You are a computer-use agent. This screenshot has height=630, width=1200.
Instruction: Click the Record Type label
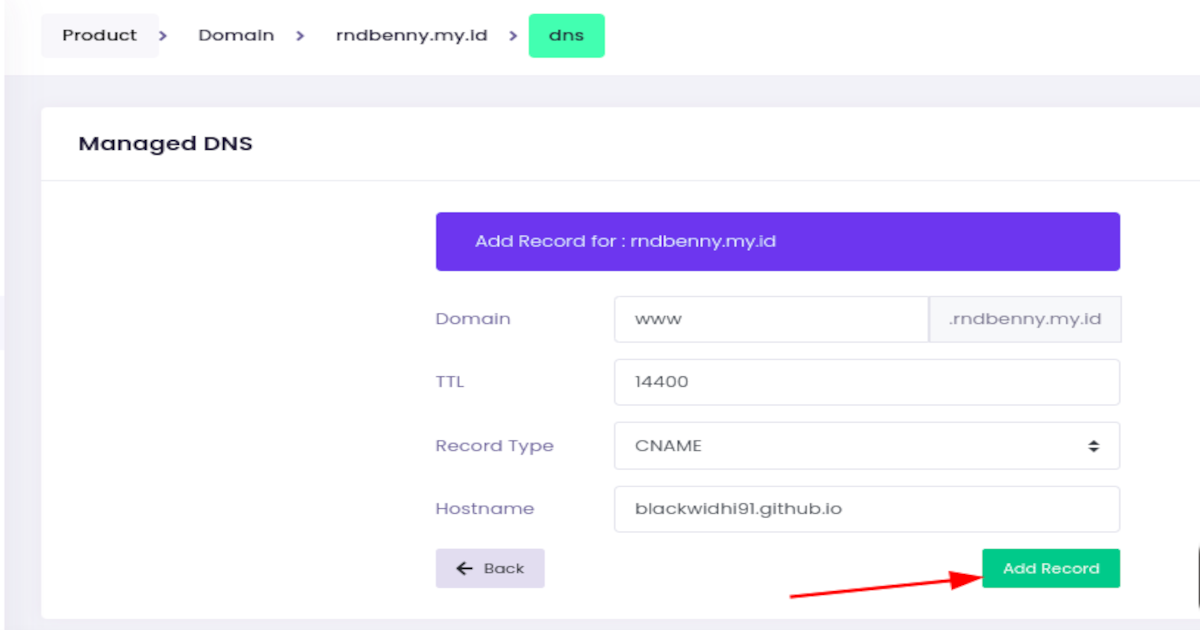click(x=494, y=446)
